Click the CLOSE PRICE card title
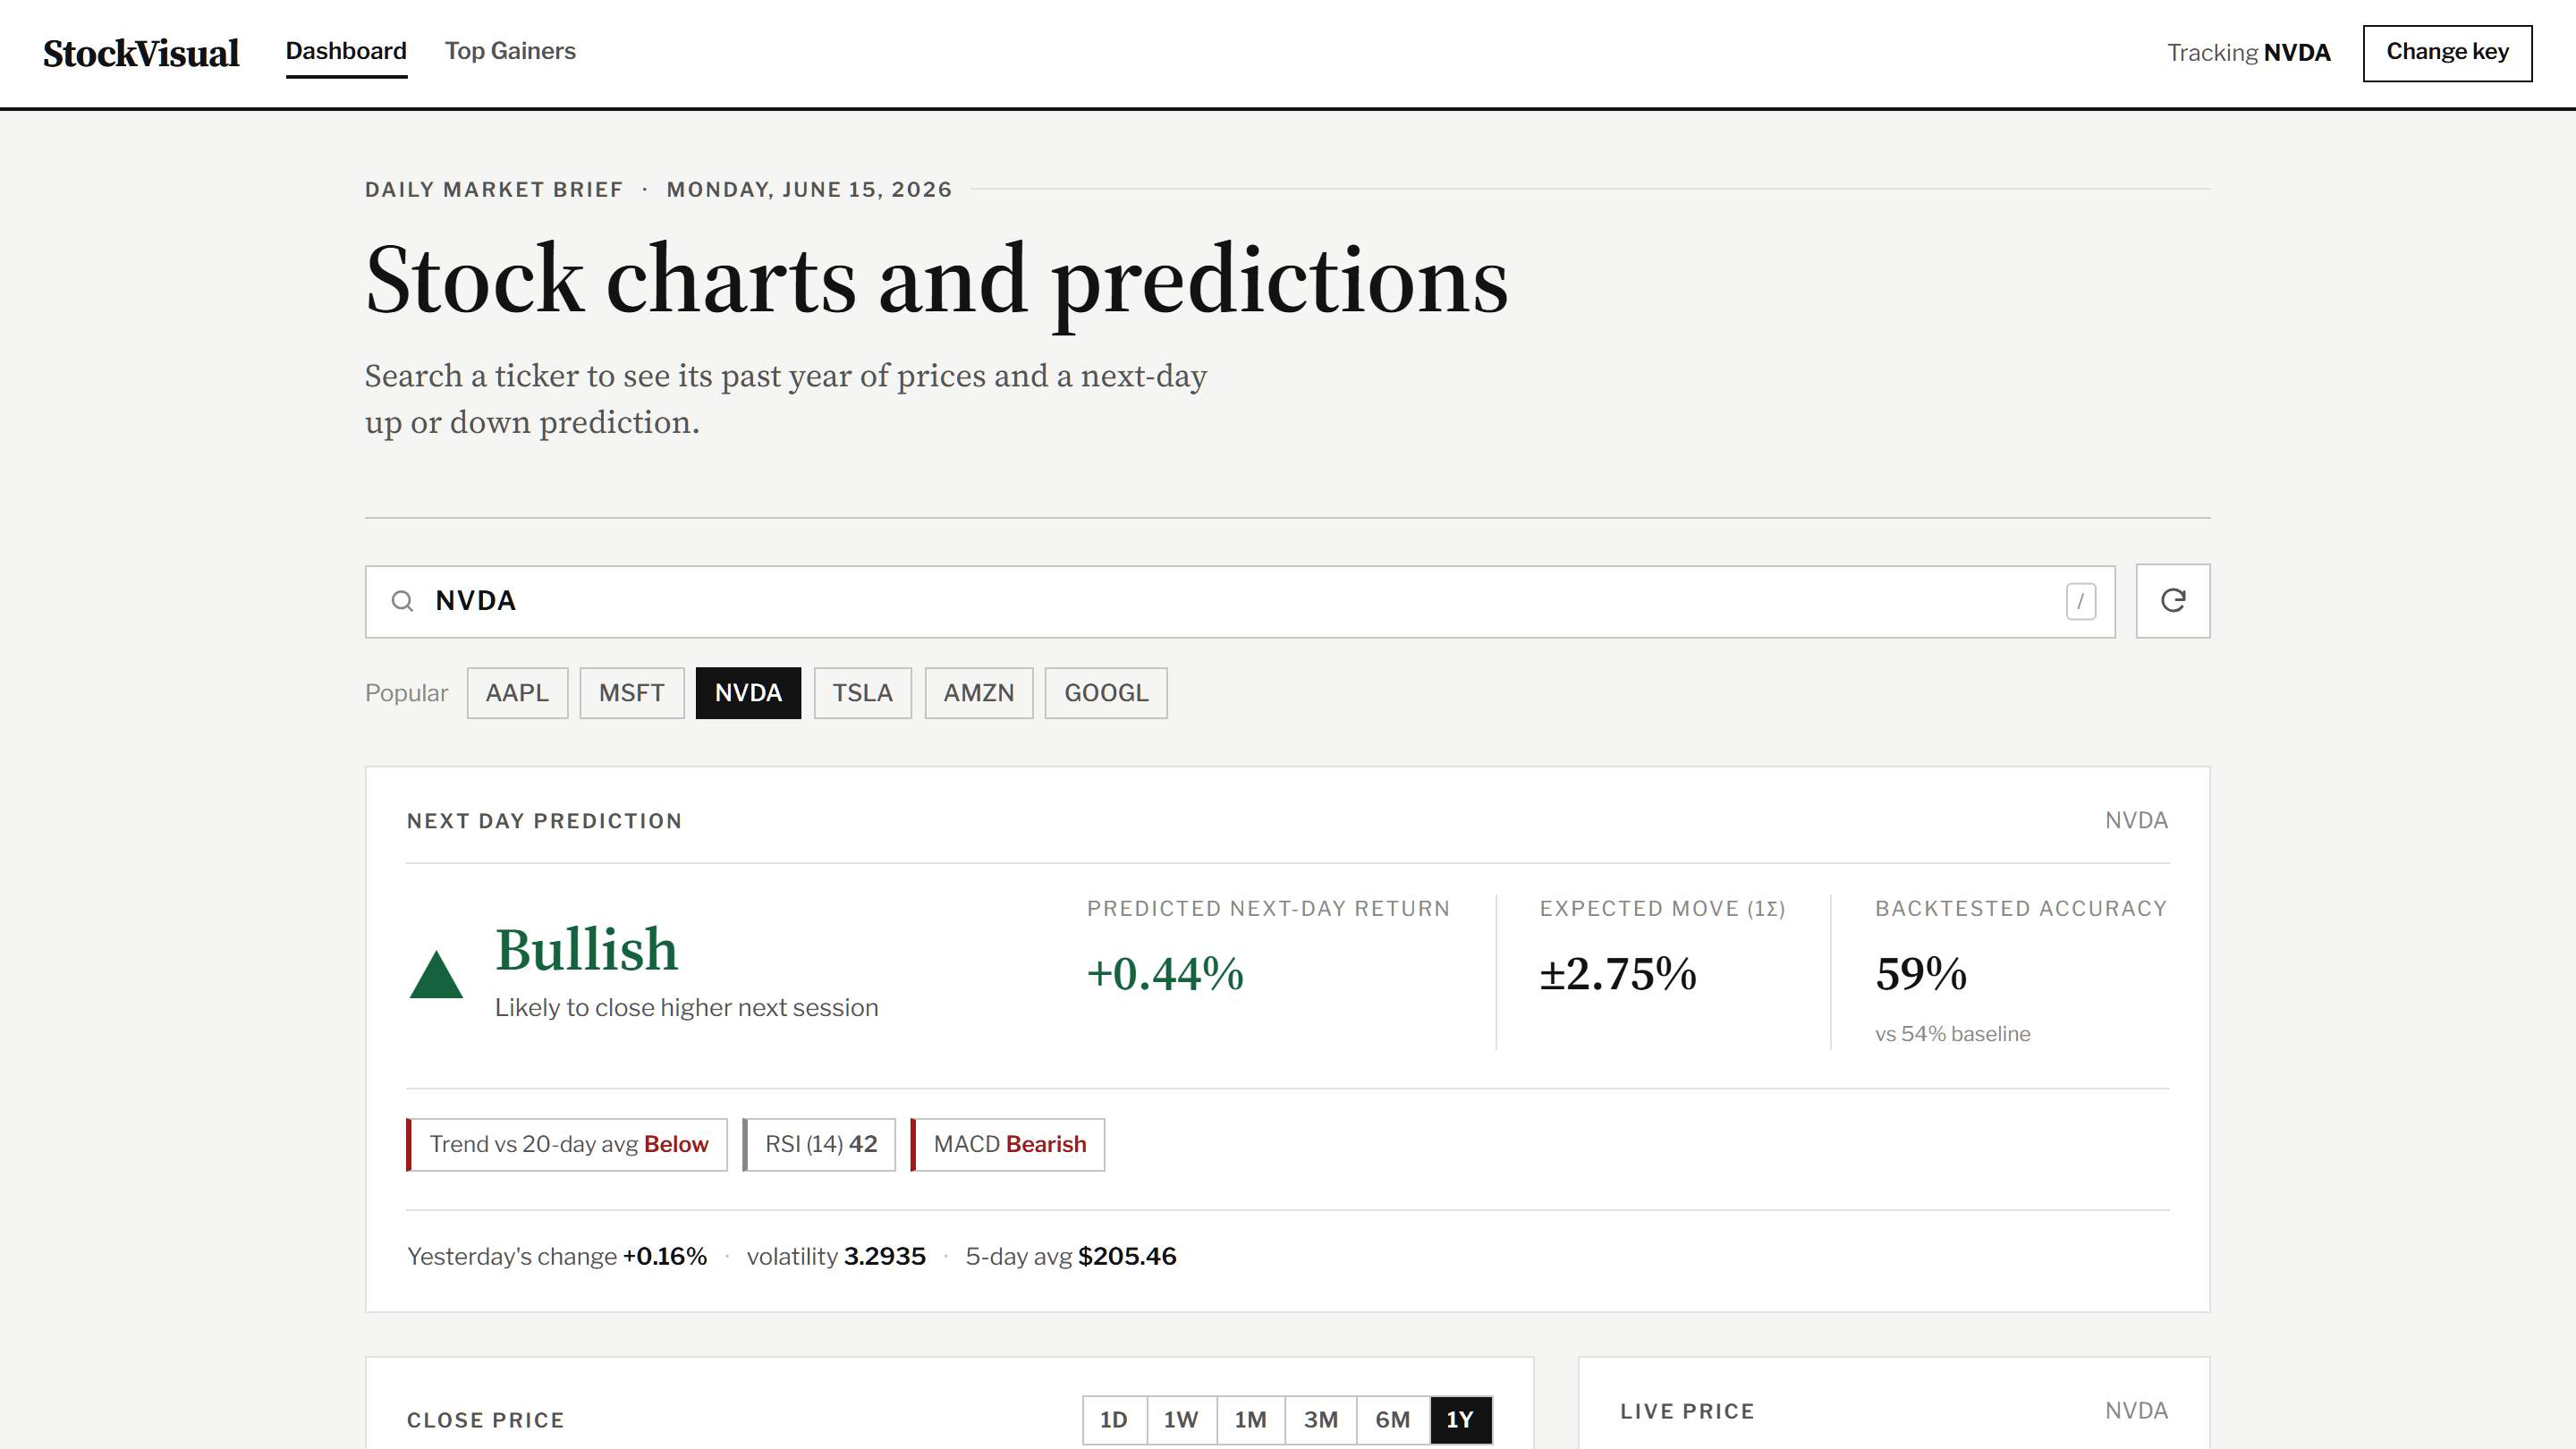2576x1449 pixels. [x=486, y=1420]
